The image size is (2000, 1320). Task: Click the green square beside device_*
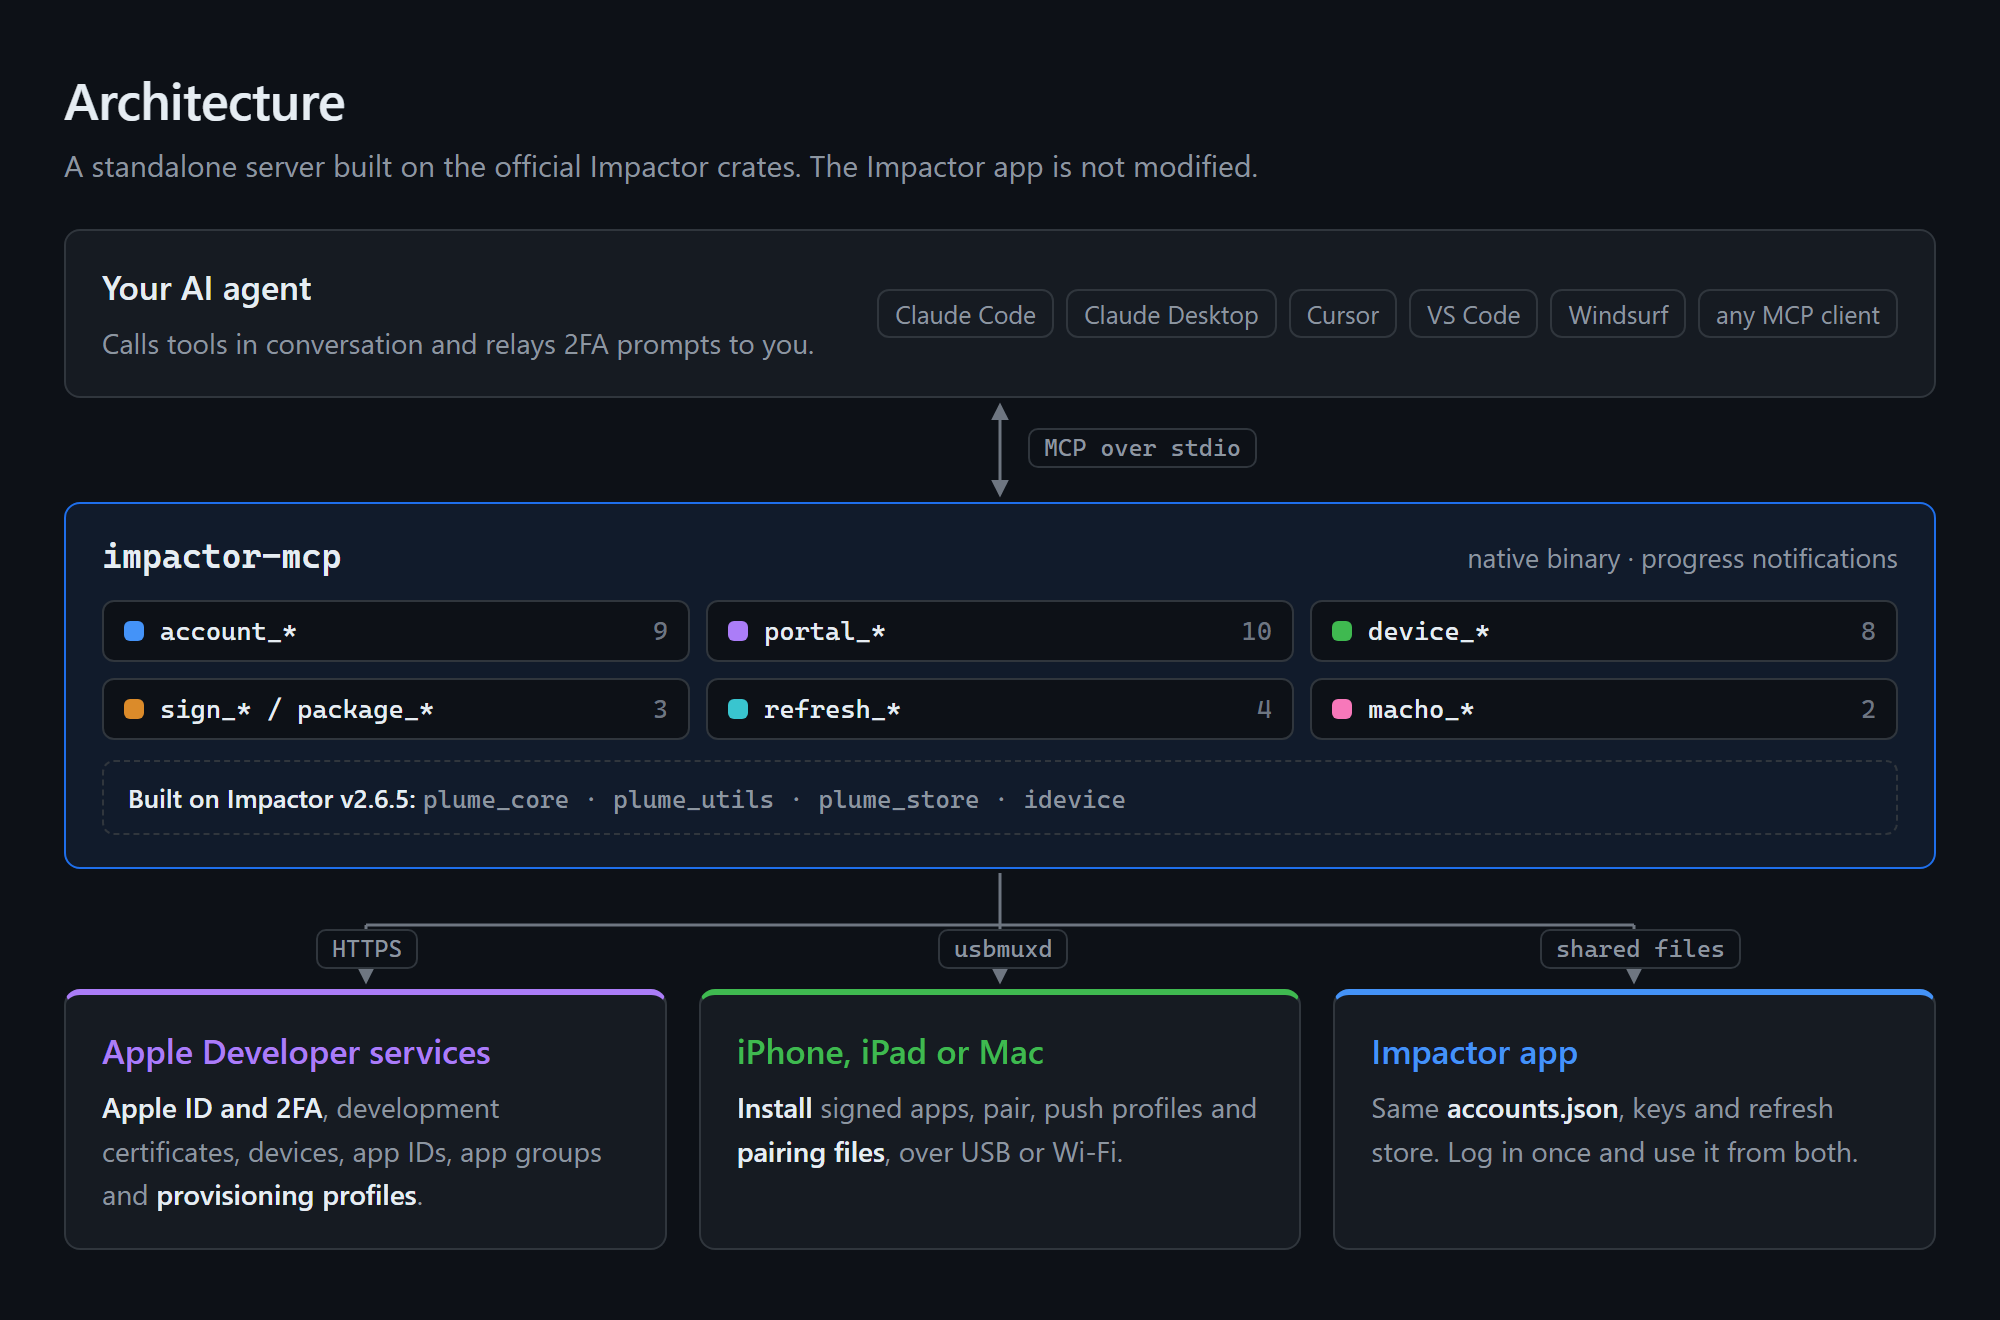coord(1342,631)
